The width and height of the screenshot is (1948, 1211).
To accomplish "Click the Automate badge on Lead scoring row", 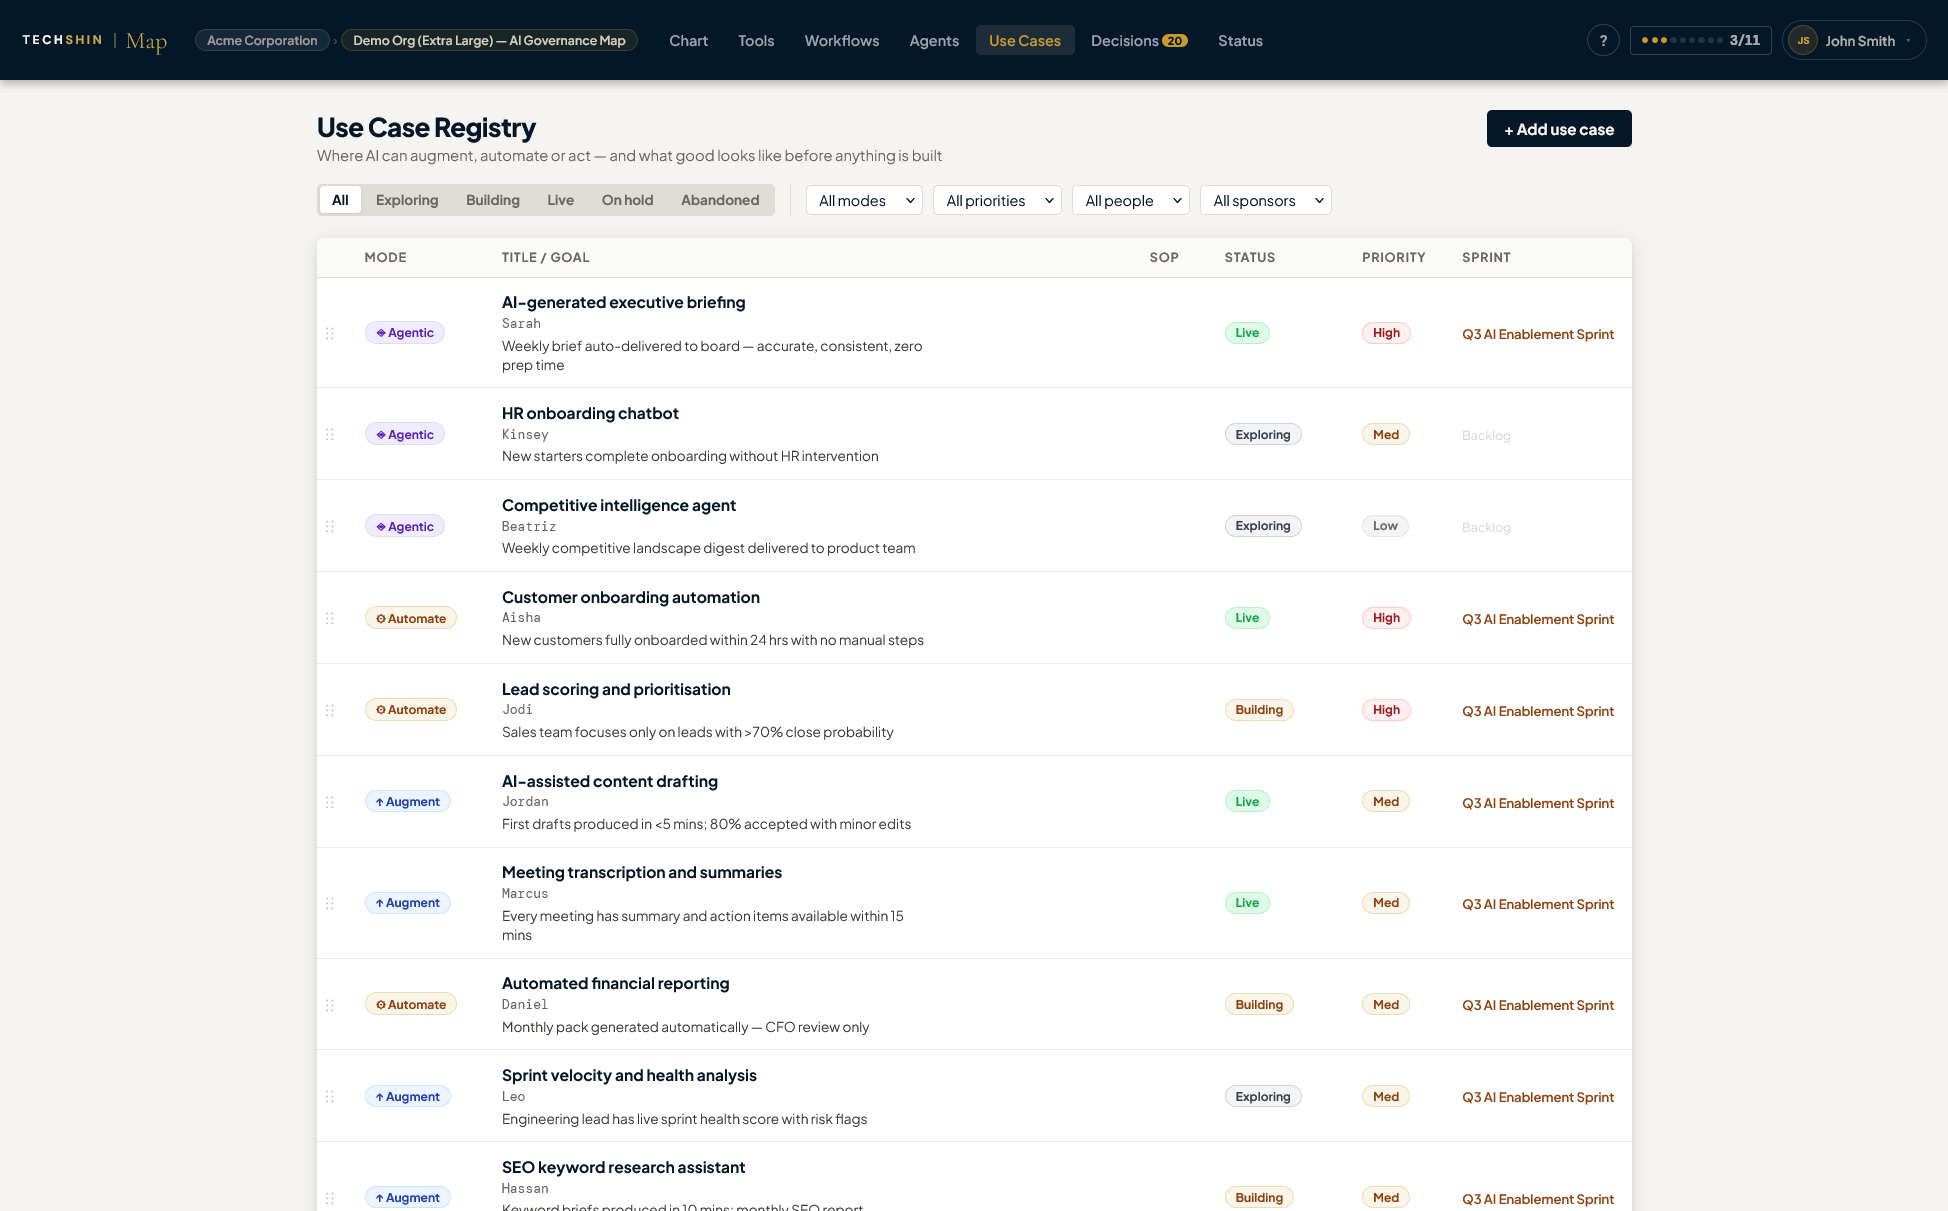I will (411, 710).
